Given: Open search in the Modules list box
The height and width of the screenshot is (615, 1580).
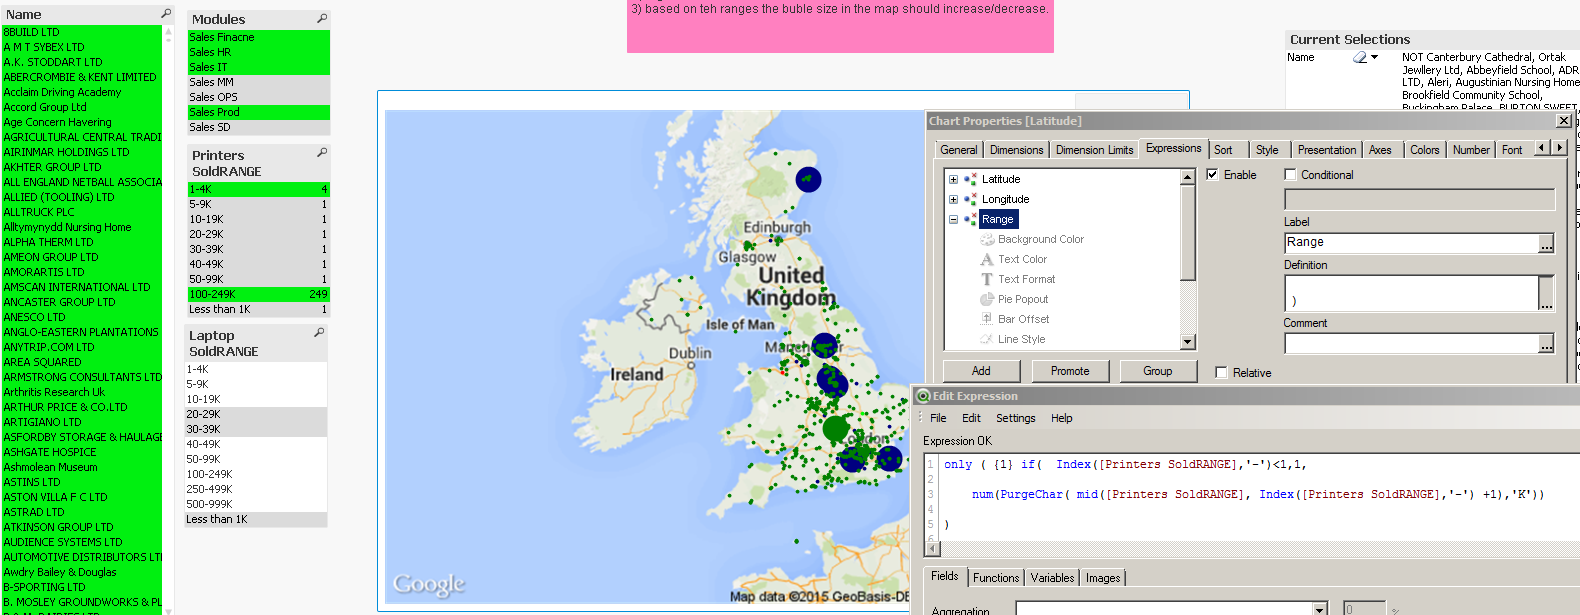Looking at the screenshot, I should tap(322, 19).
